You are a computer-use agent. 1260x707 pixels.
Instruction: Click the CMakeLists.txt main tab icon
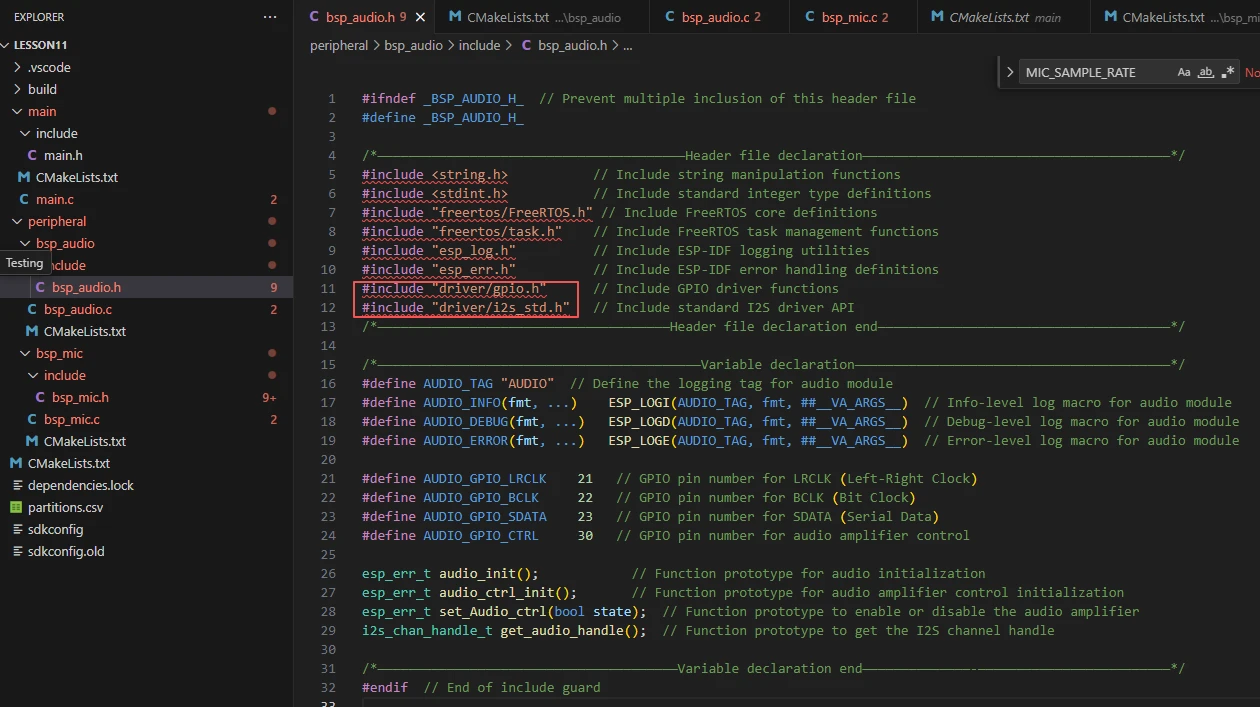click(937, 17)
